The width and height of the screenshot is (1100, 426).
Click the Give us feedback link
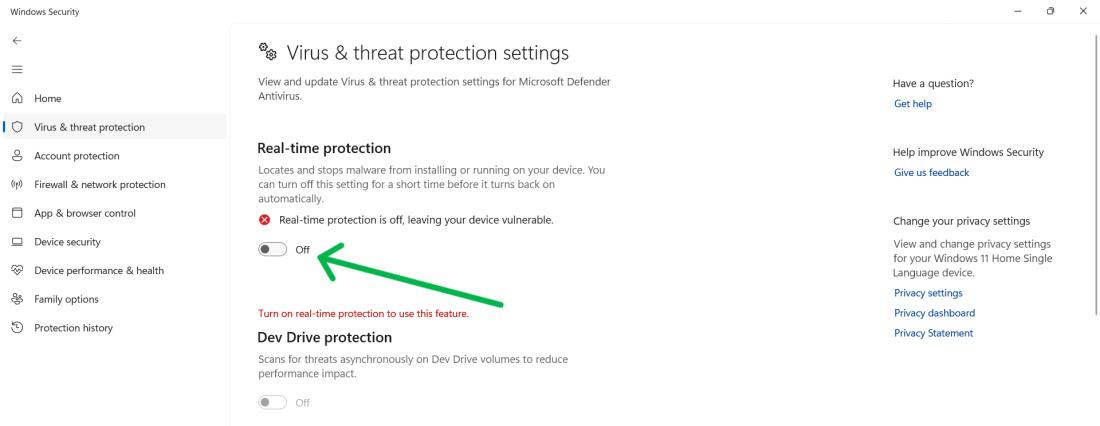point(931,172)
